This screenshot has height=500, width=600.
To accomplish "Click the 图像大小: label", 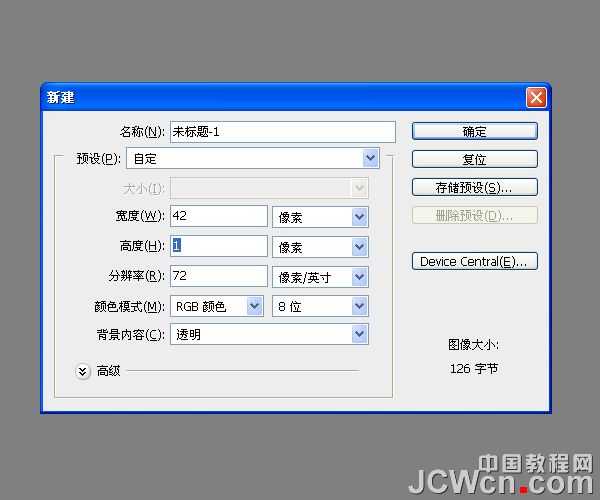I will tap(473, 345).
